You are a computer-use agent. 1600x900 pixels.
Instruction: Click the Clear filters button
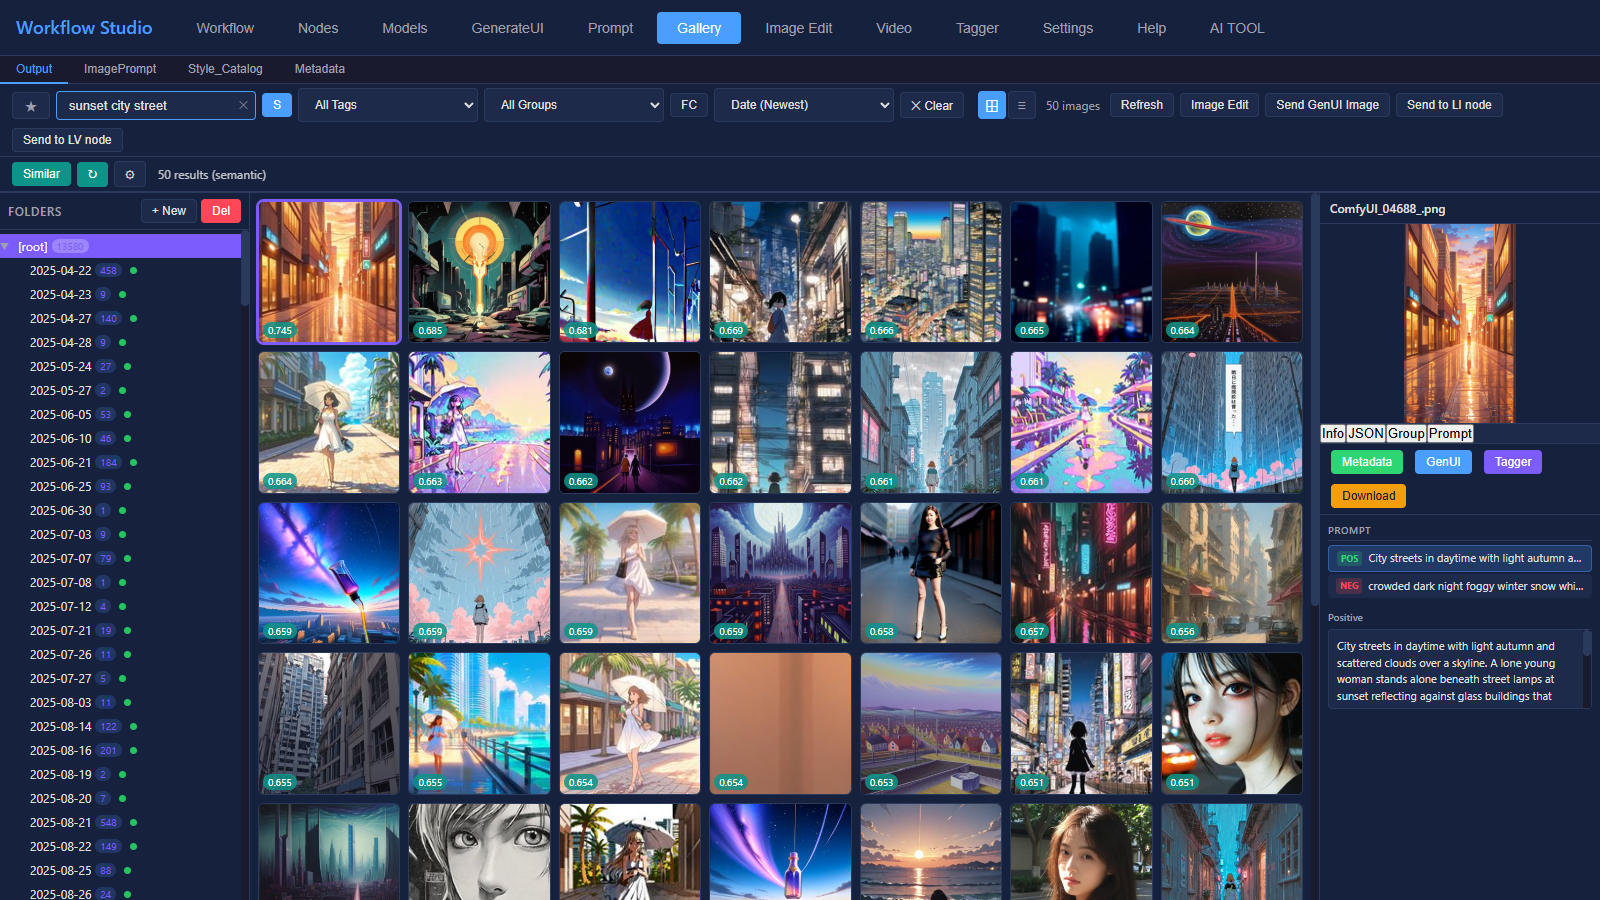932,106
